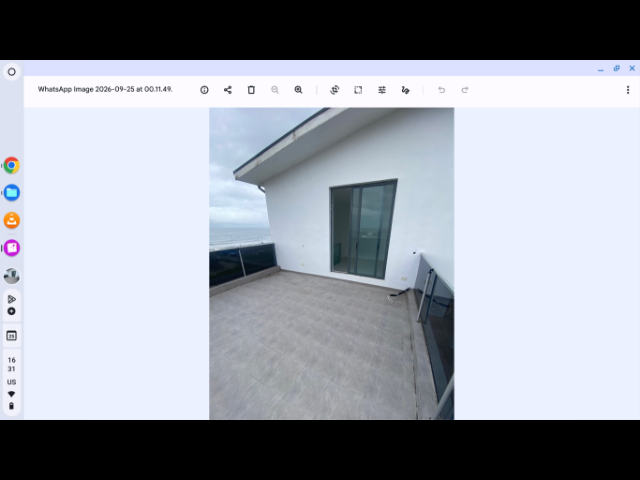Minimize the Gallery window
Image resolution: width=640 pixels, height=480 pixels.
600,69
